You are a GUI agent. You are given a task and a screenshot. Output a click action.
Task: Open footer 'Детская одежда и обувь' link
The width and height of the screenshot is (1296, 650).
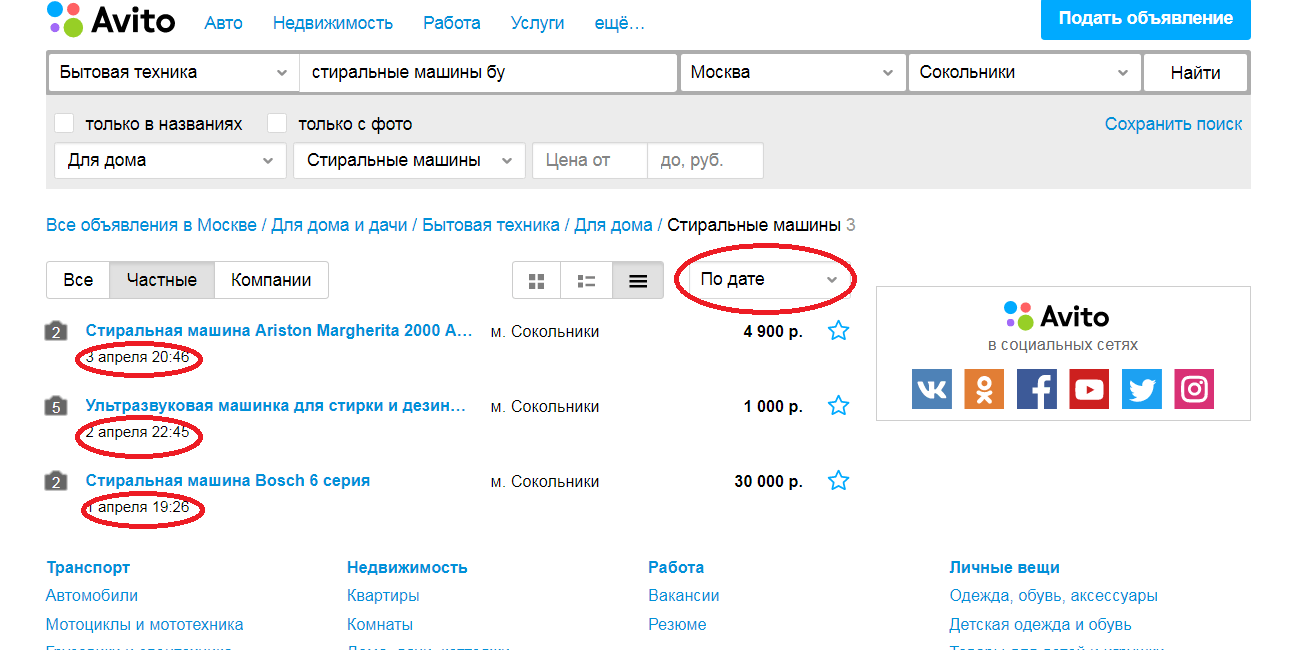click(1041, 624)
